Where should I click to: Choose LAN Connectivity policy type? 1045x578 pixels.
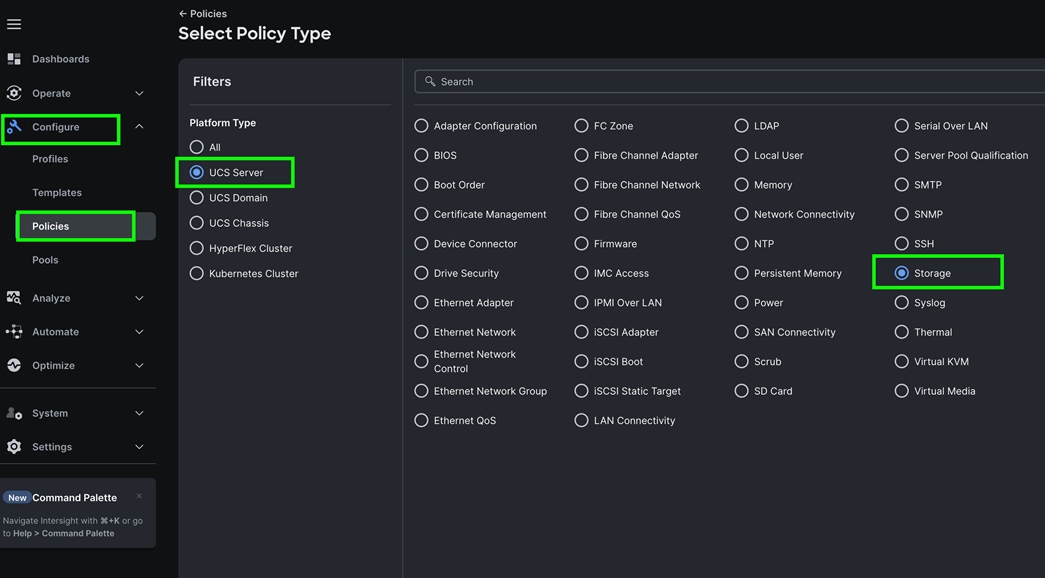point(581,420)
